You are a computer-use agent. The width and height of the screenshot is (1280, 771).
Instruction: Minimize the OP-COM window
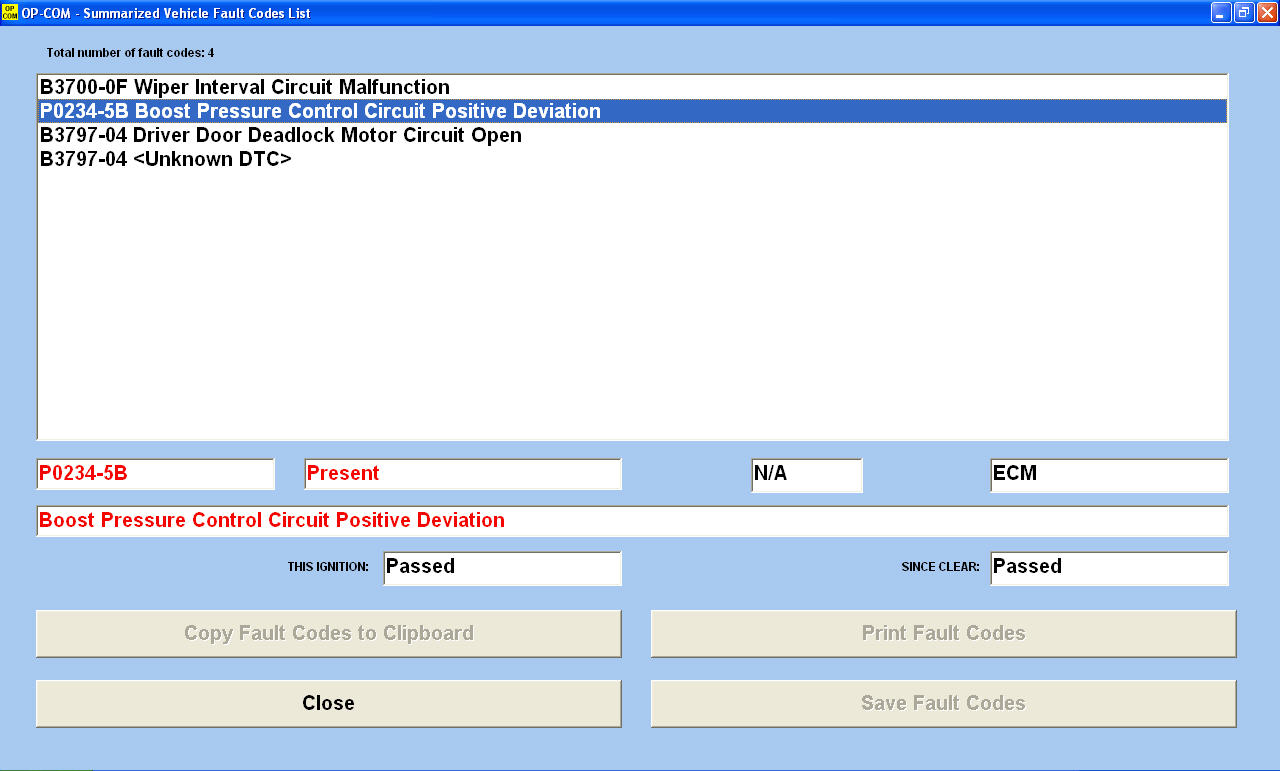1221,13
